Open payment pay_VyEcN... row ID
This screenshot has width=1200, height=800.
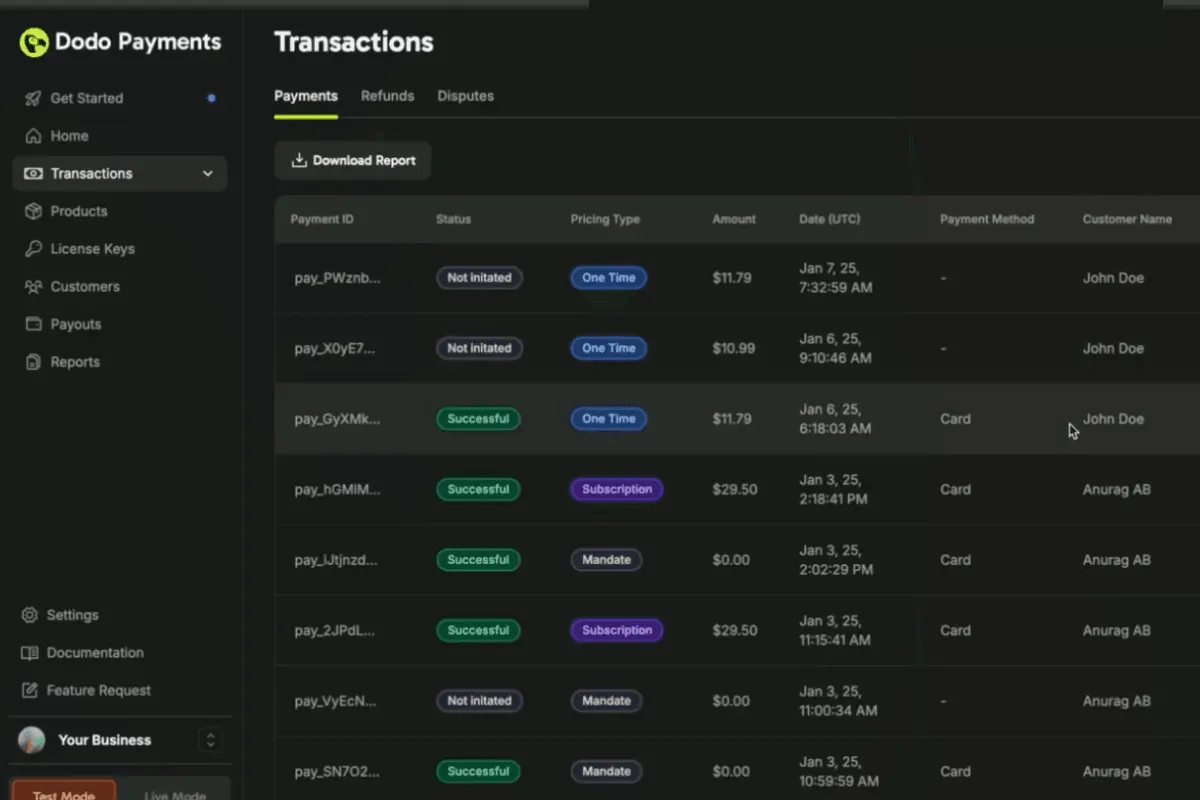[x=336, y=701]
